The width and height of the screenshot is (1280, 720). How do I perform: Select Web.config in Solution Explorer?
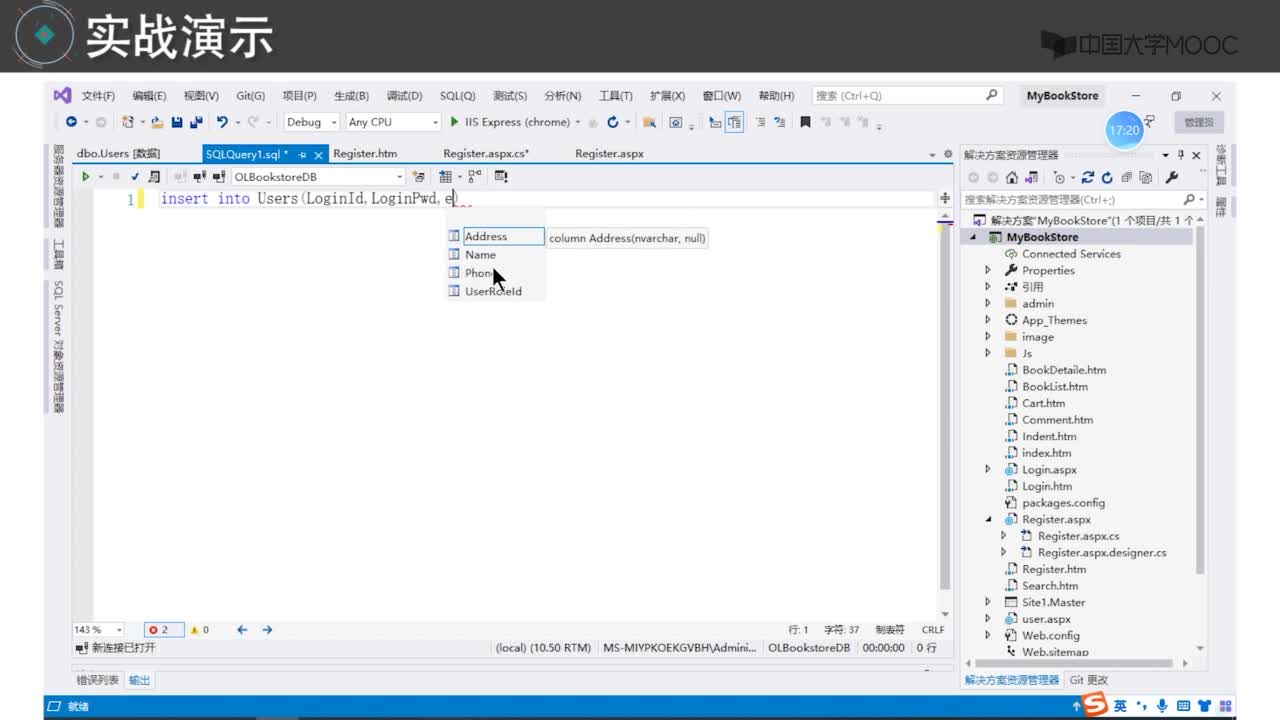1050,636
